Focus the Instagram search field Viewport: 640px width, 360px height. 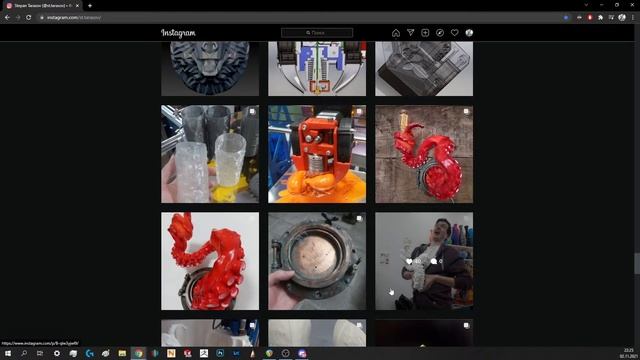(317, 33)
